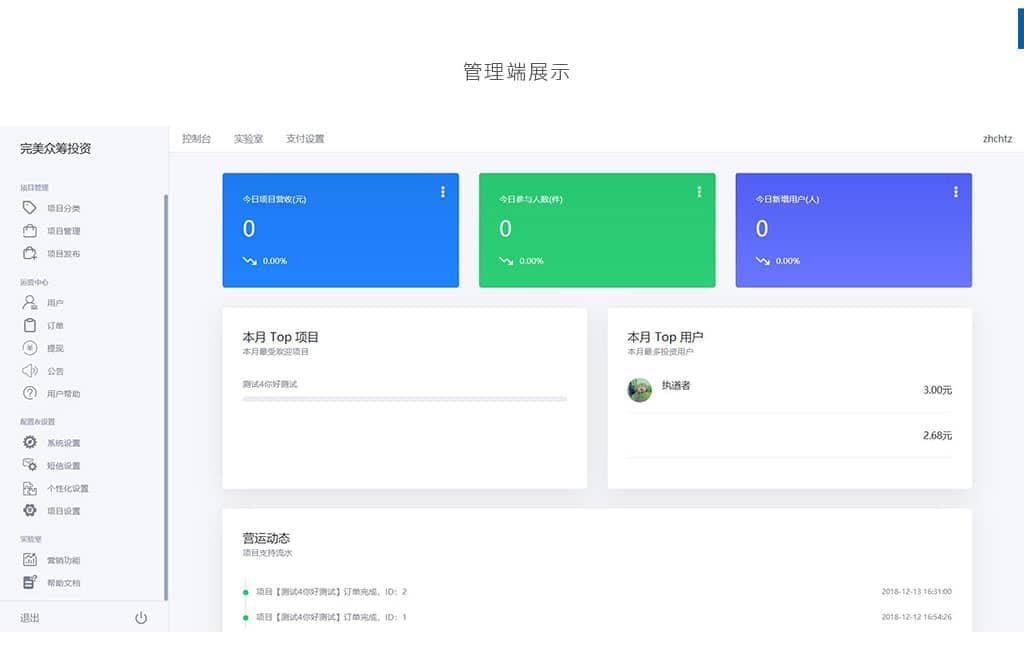
Task: Click the cog icon for 项目设置
Action: 29,510
